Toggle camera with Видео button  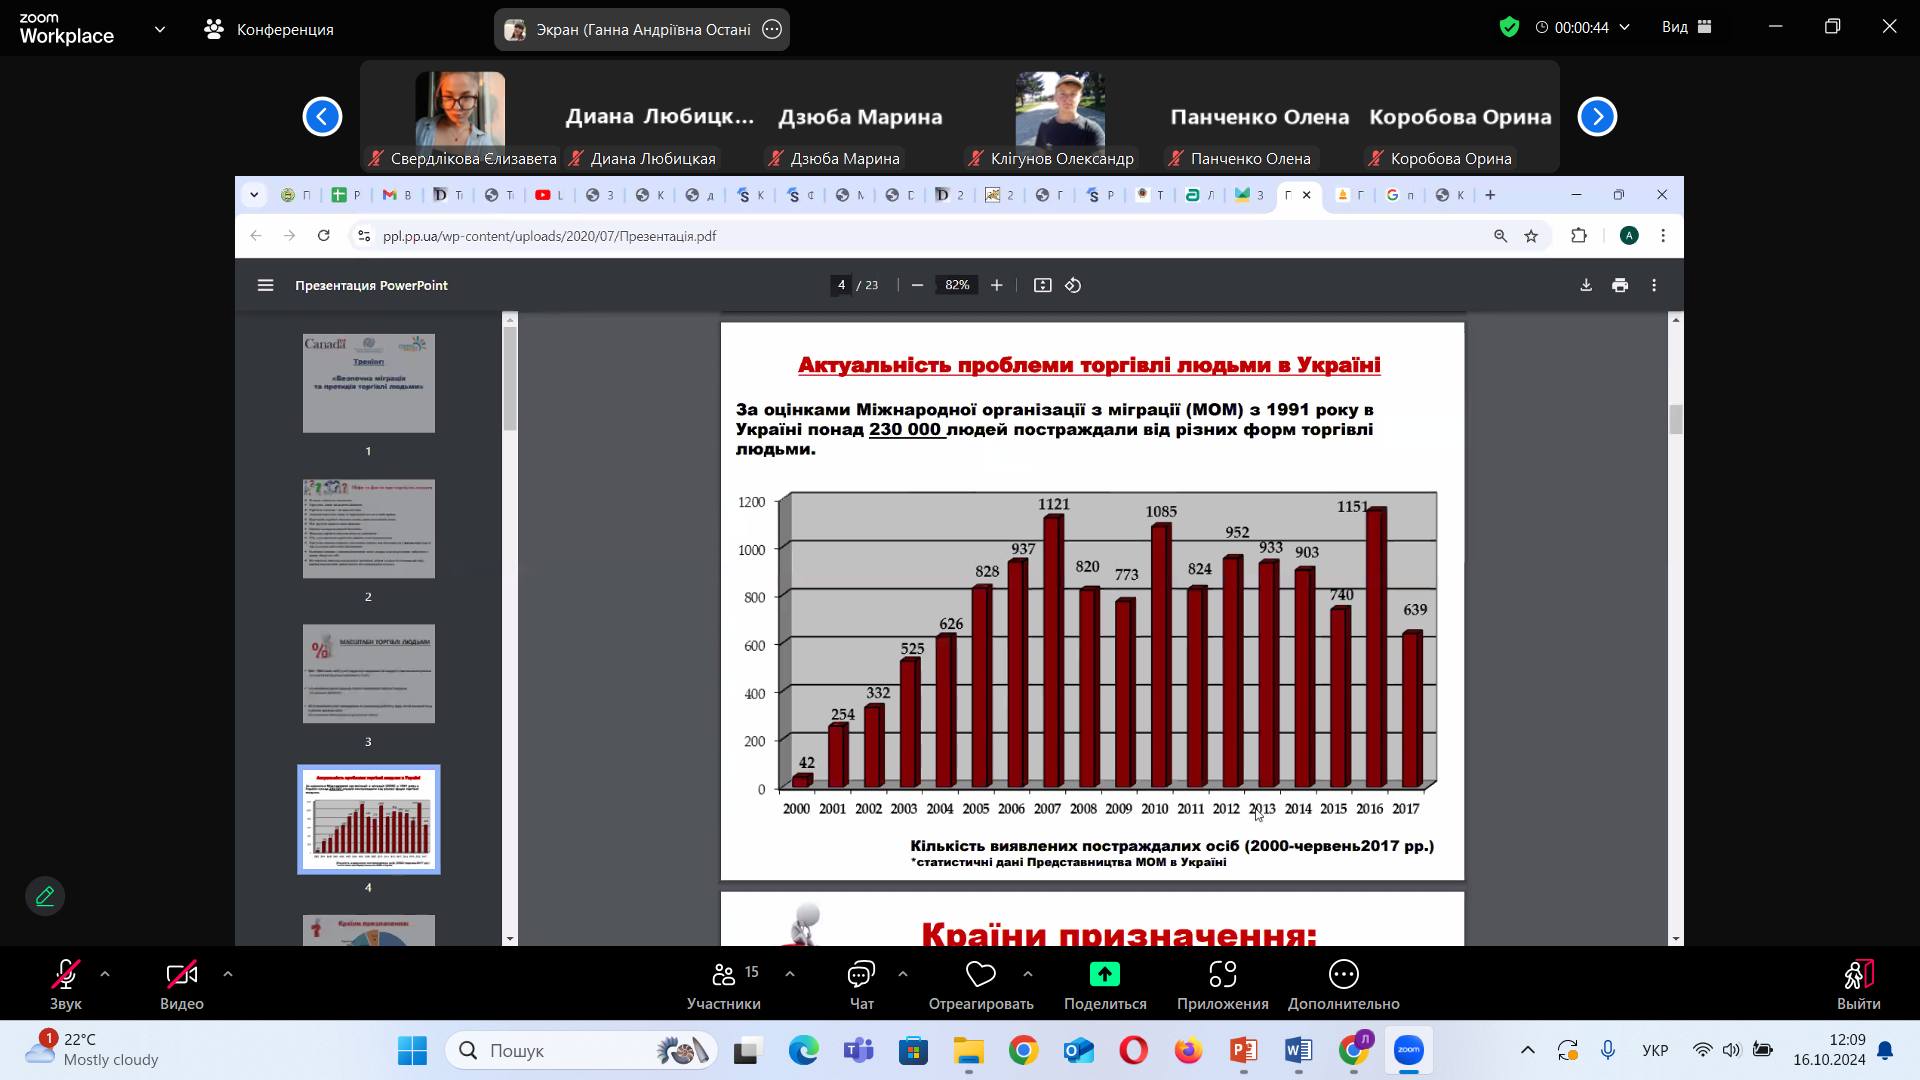181,974
